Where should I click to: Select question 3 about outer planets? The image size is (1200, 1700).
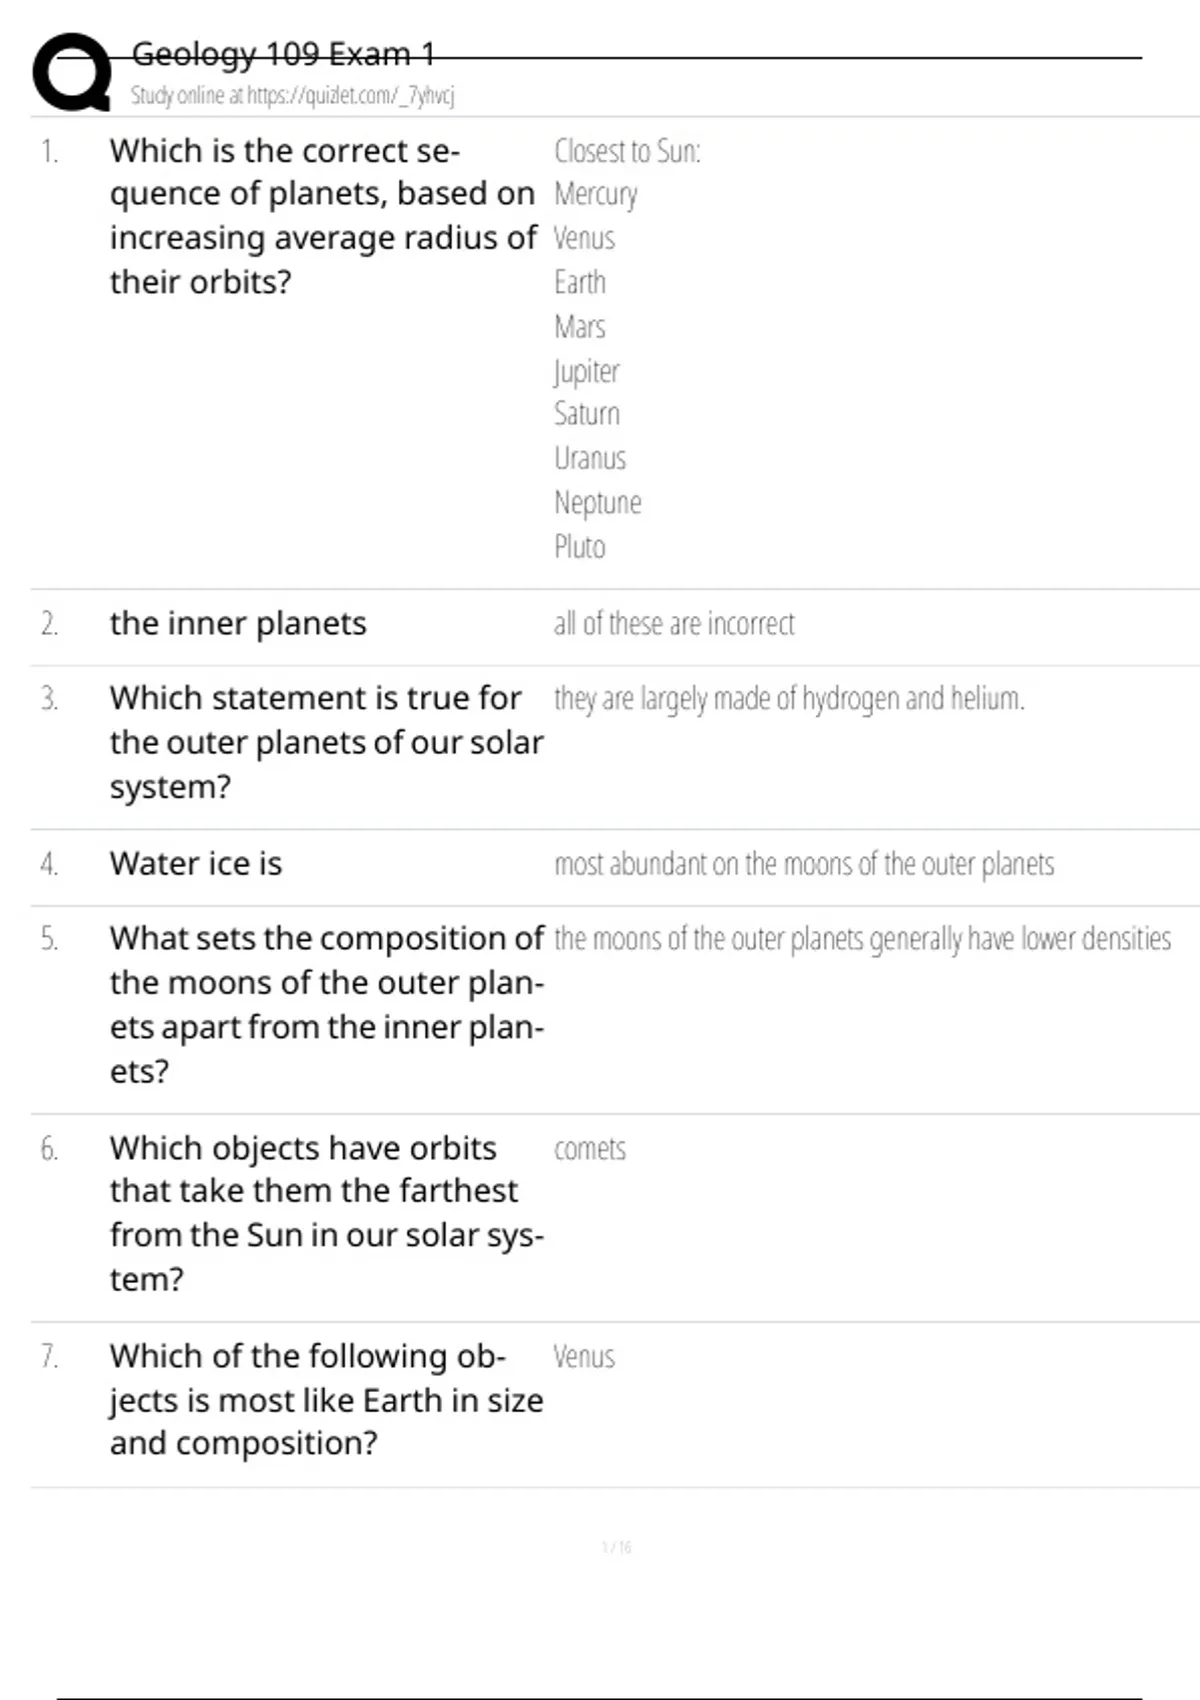point(326,742)
